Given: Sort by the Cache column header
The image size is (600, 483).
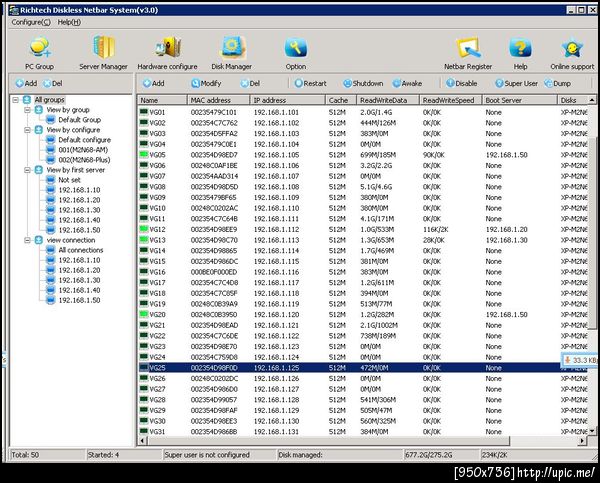Looking at the screenshot, I should (x=341, y=100).
